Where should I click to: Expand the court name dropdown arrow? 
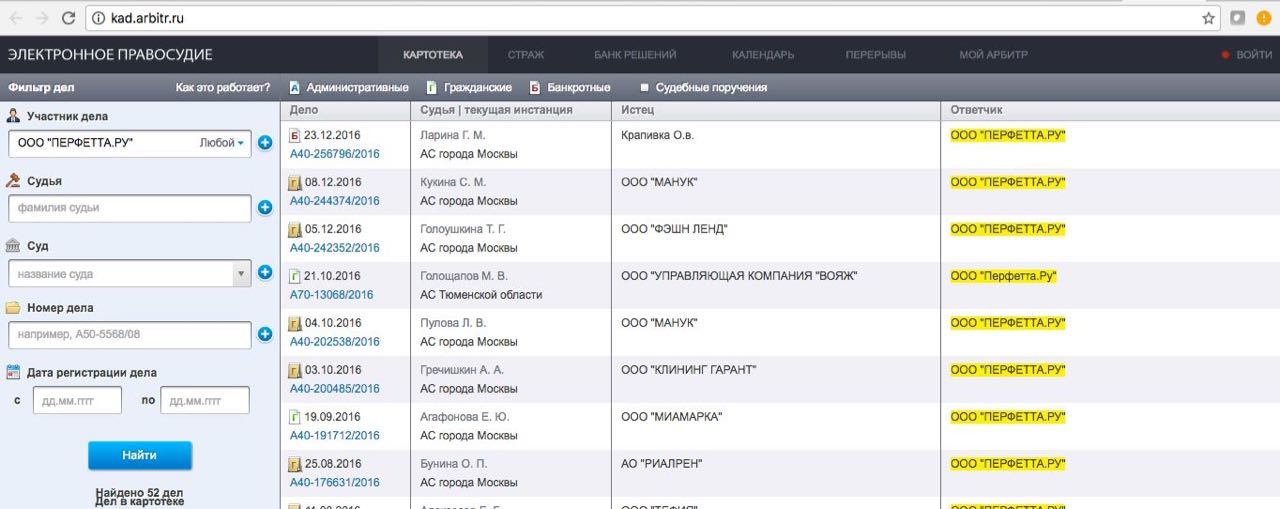coord(240,273)
